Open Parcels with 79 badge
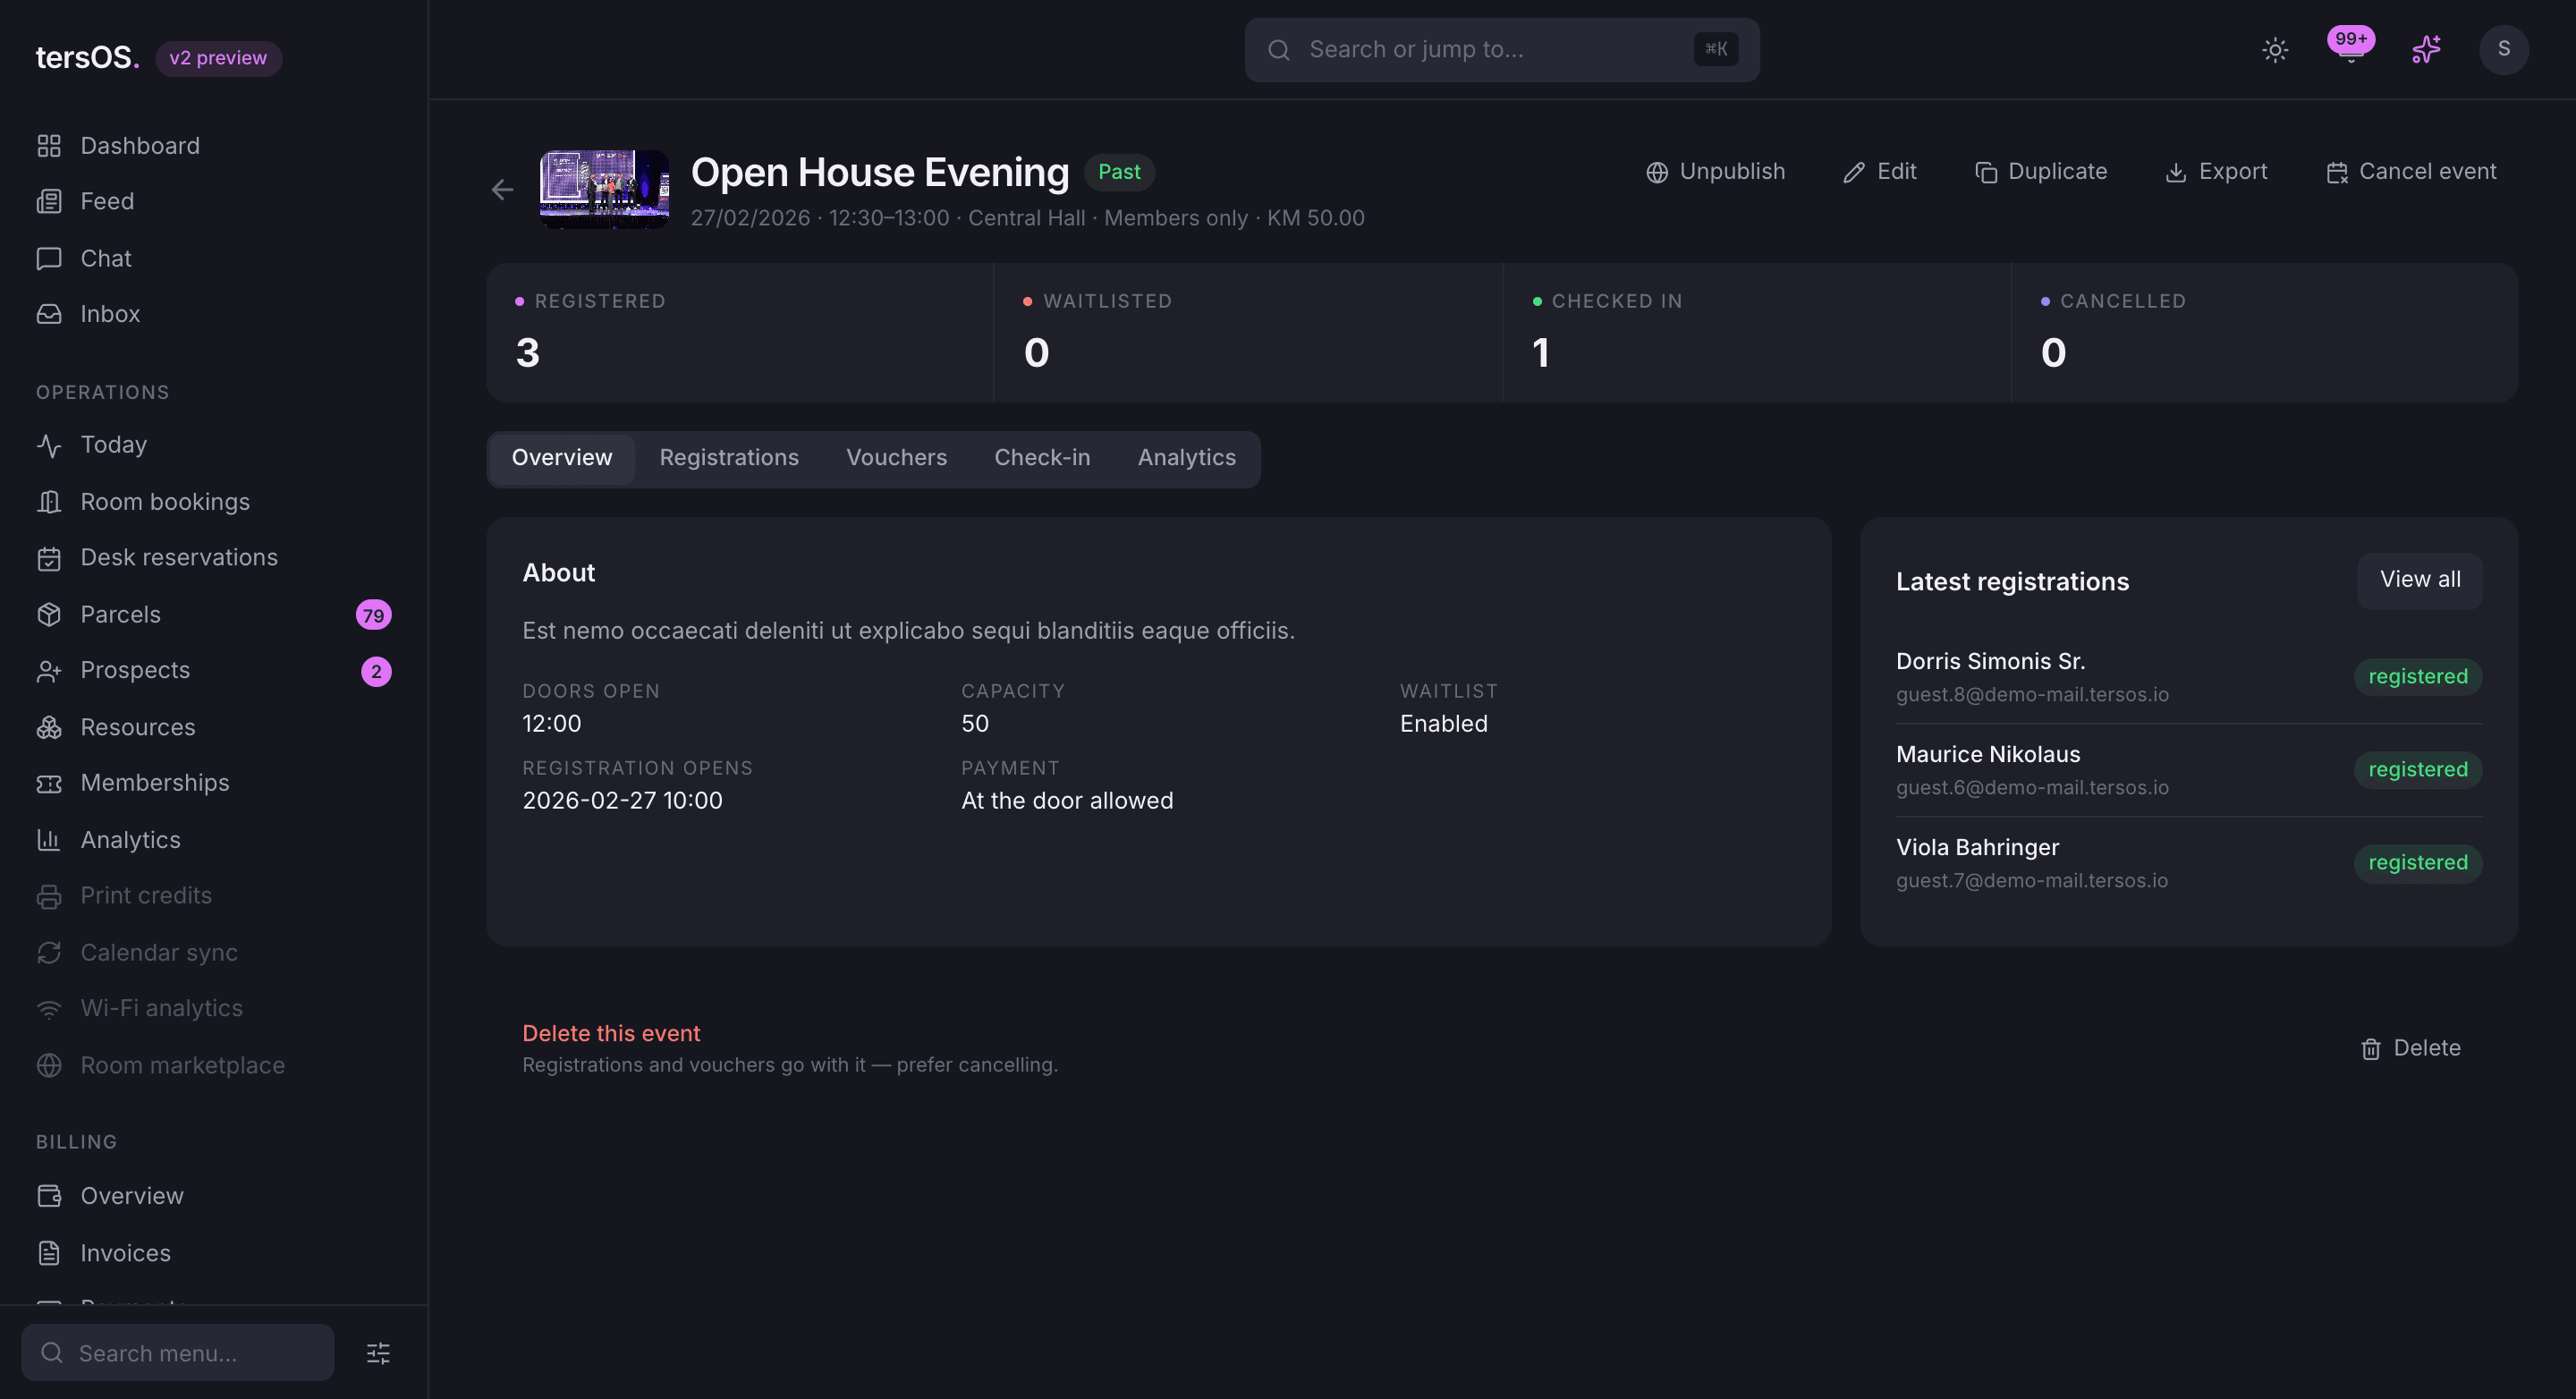The image size is (2576, 1399). click(214, 615)
